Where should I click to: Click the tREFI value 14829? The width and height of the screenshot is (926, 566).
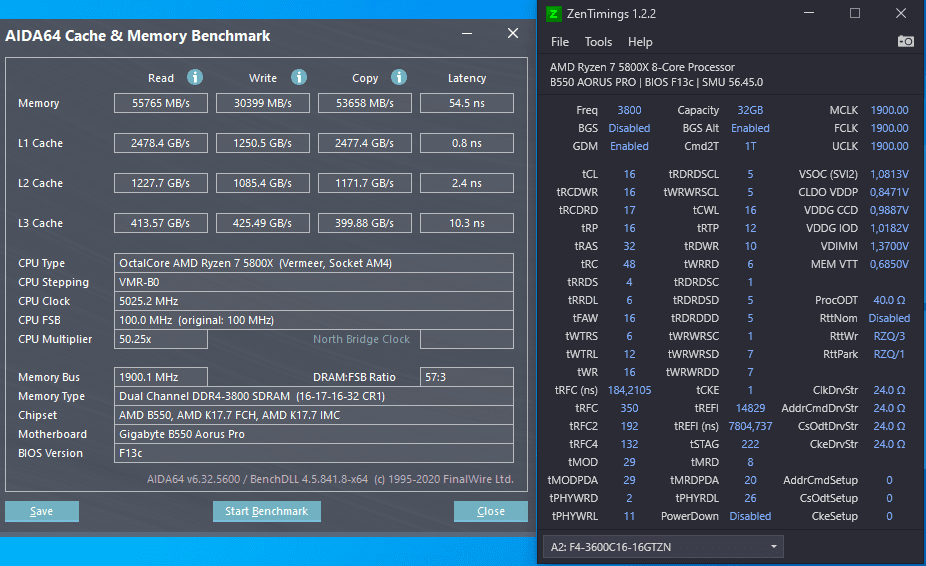pyautogui.click(x=750, y=408)
